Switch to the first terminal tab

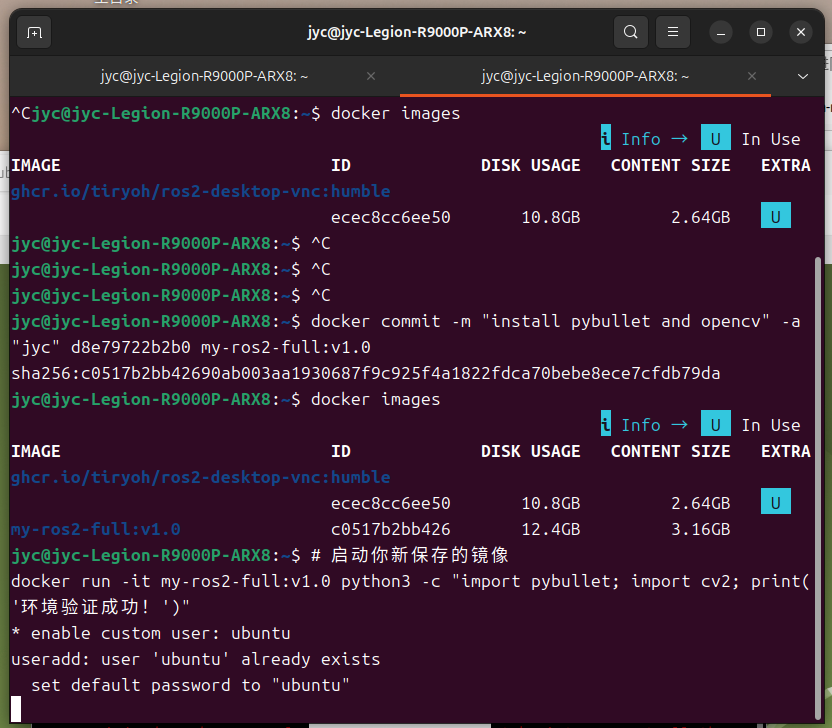[204, 76]
